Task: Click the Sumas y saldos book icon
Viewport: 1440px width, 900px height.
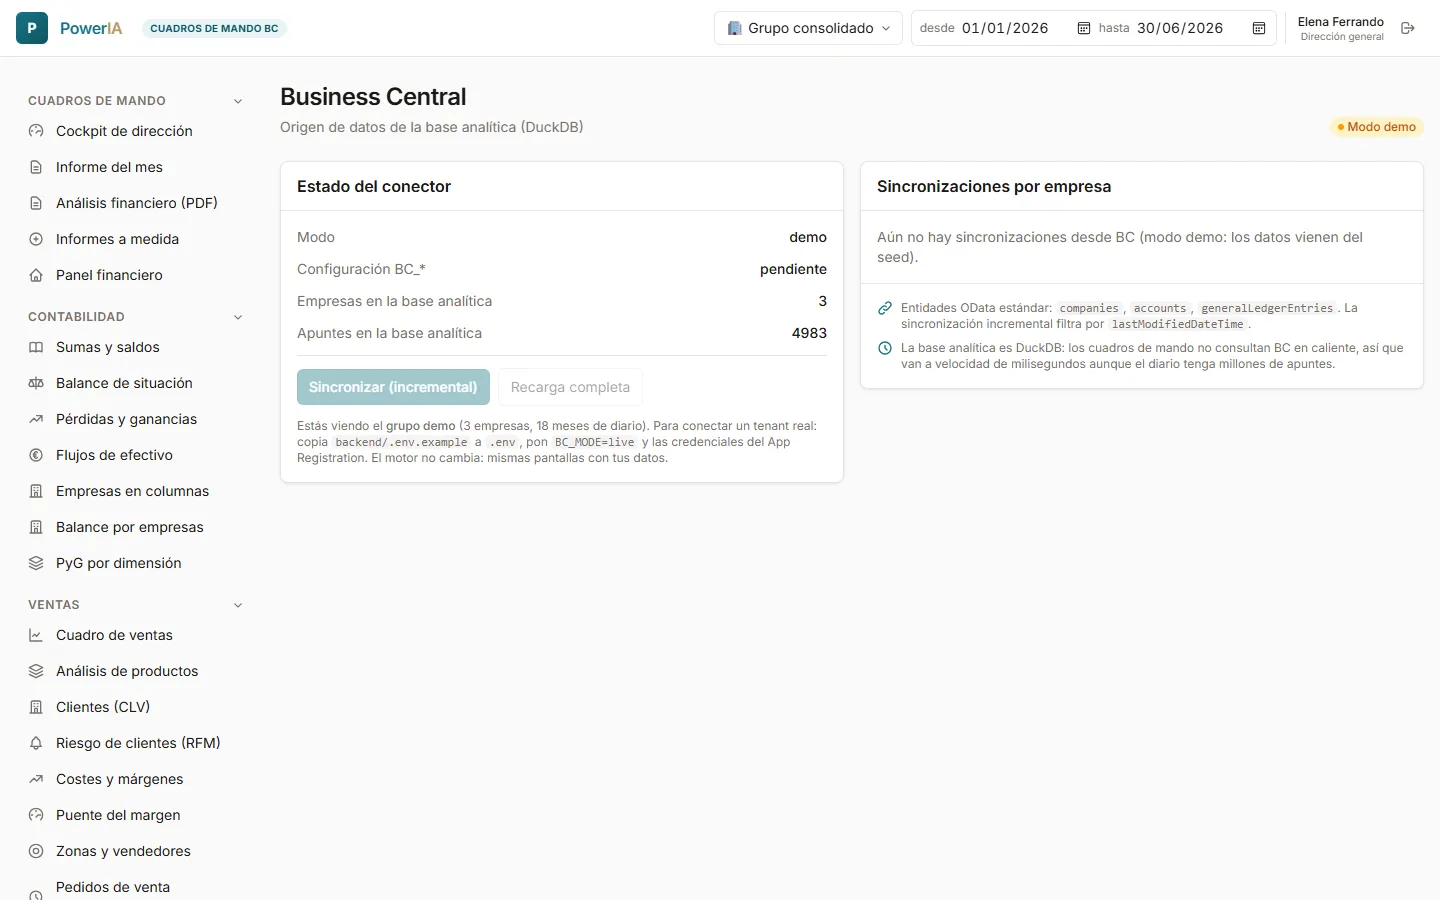Action: tap(36, 347)
